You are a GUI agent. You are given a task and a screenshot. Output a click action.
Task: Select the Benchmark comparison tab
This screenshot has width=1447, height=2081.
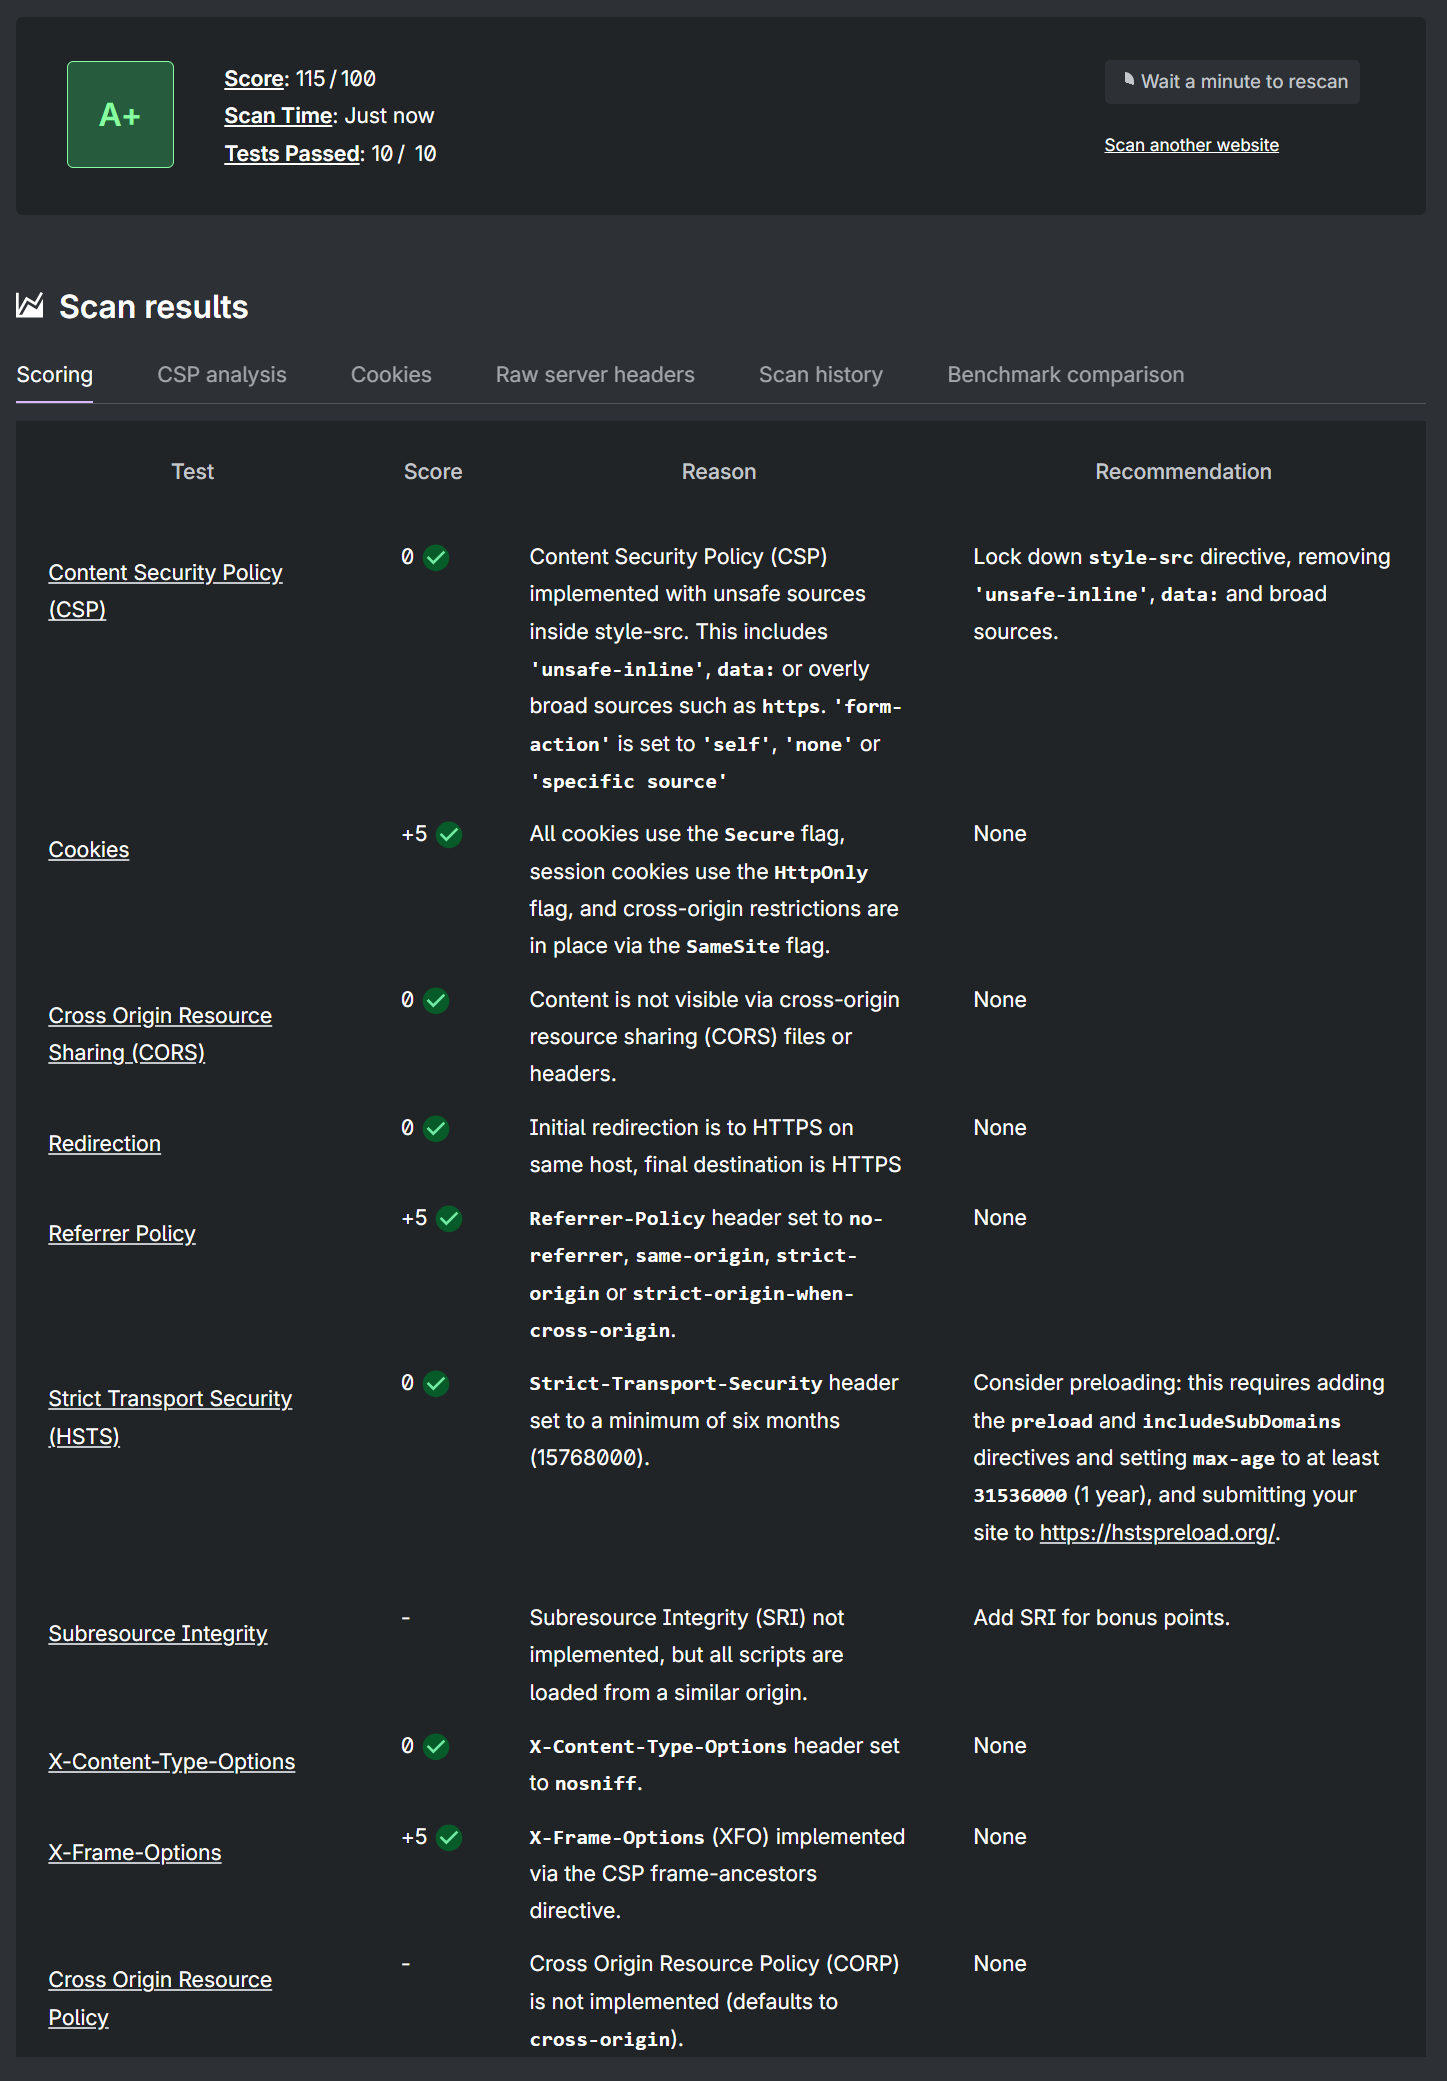tap(1065, 375)
